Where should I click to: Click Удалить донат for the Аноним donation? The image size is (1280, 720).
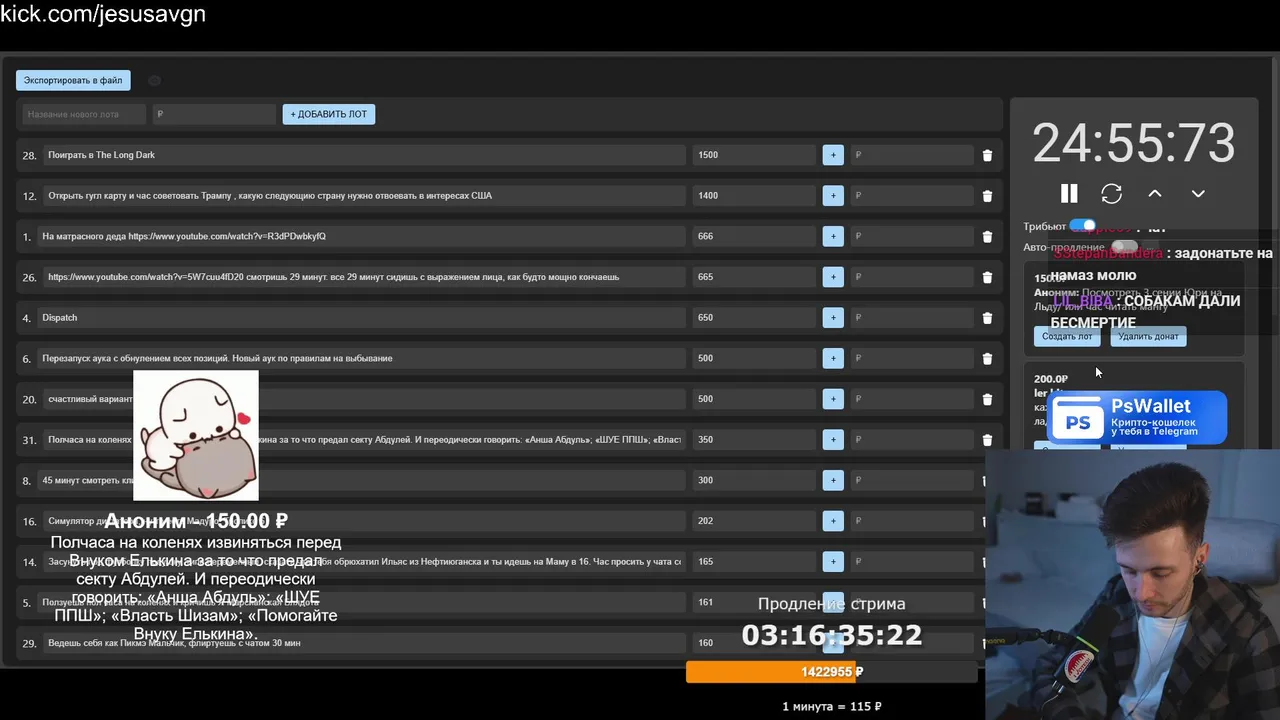1148,336
